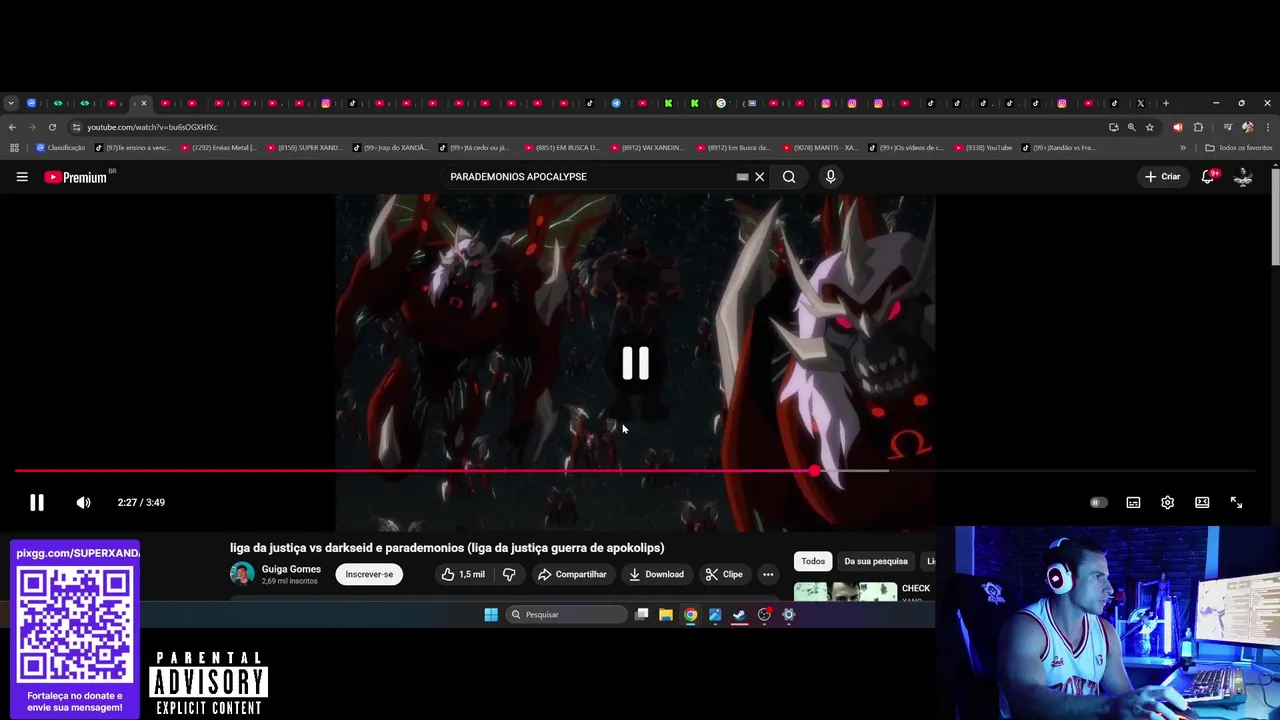Dislike the video
1280x720 pixels.
tap(509, 574)
